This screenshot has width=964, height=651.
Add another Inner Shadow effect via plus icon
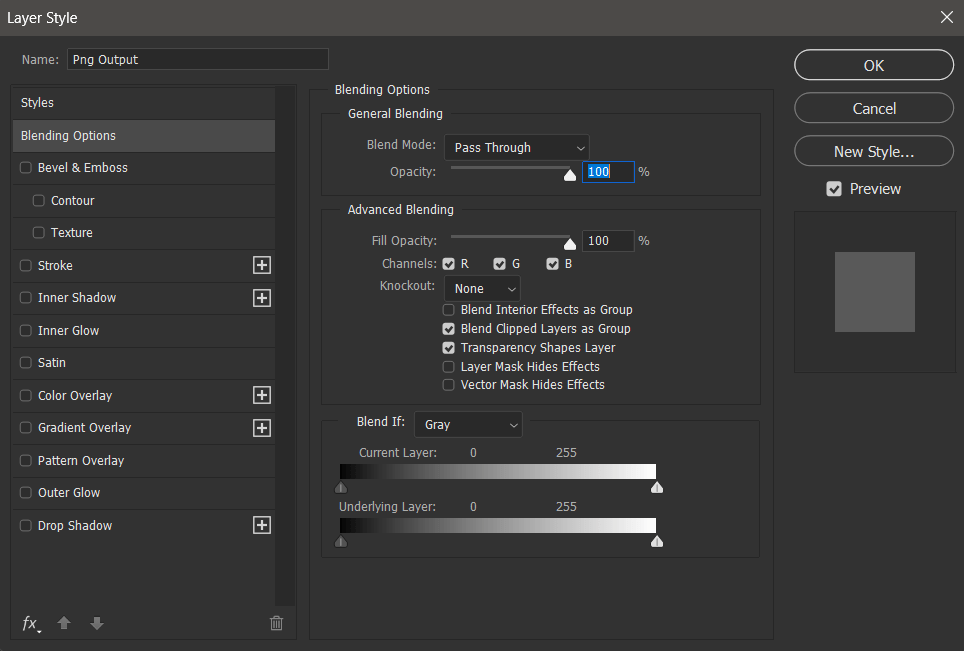[262, 298]
